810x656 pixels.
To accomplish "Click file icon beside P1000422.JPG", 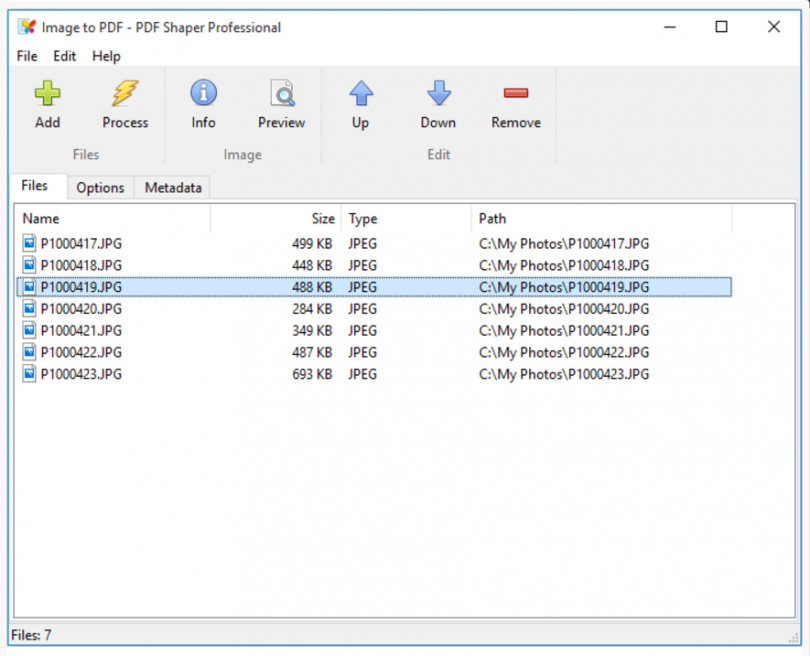I will (29, 352).
